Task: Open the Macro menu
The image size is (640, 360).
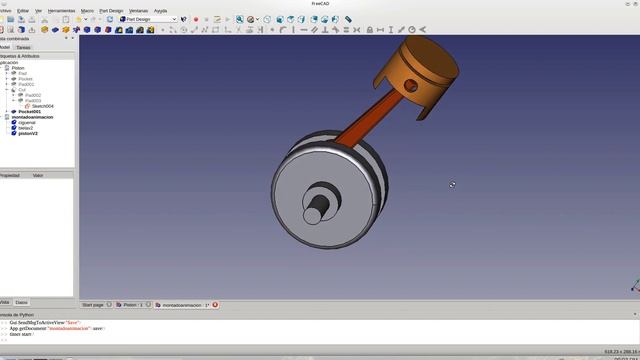Action: tap(87, 11)
